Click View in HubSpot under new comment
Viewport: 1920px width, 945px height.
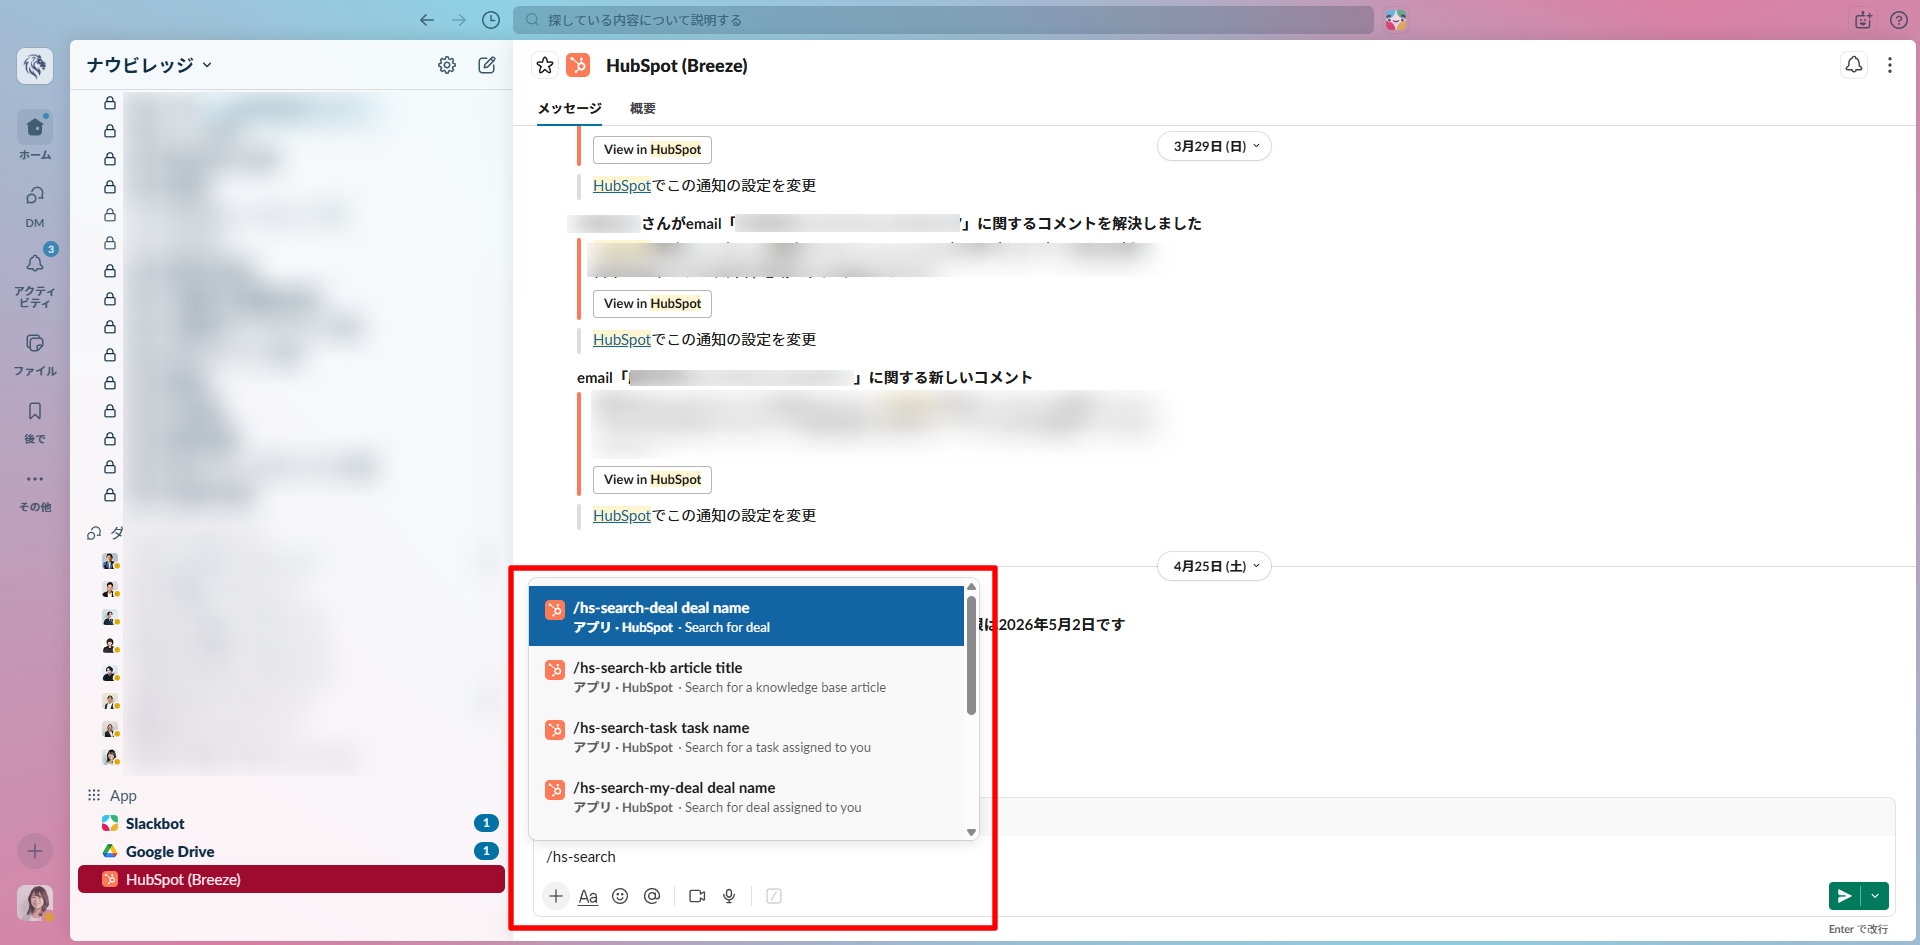click(653, 479)
